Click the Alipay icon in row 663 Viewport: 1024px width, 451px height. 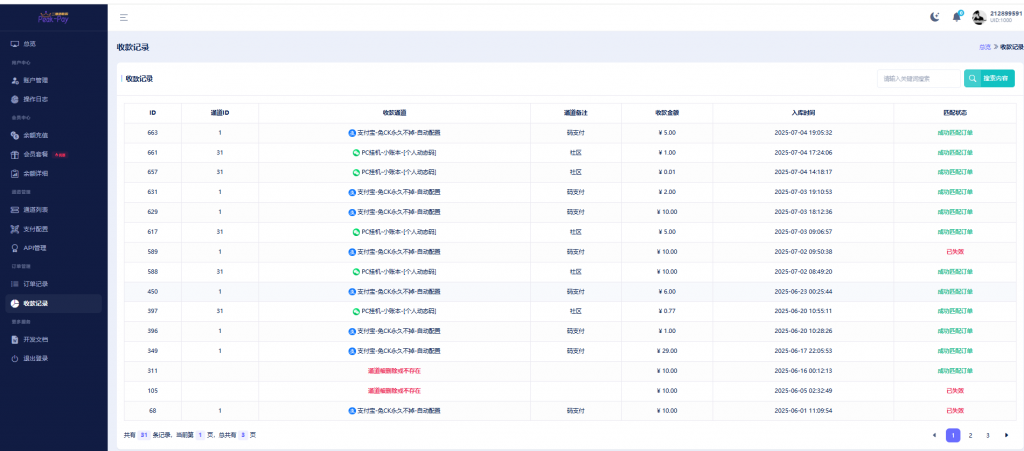click(x=352, y=132)
